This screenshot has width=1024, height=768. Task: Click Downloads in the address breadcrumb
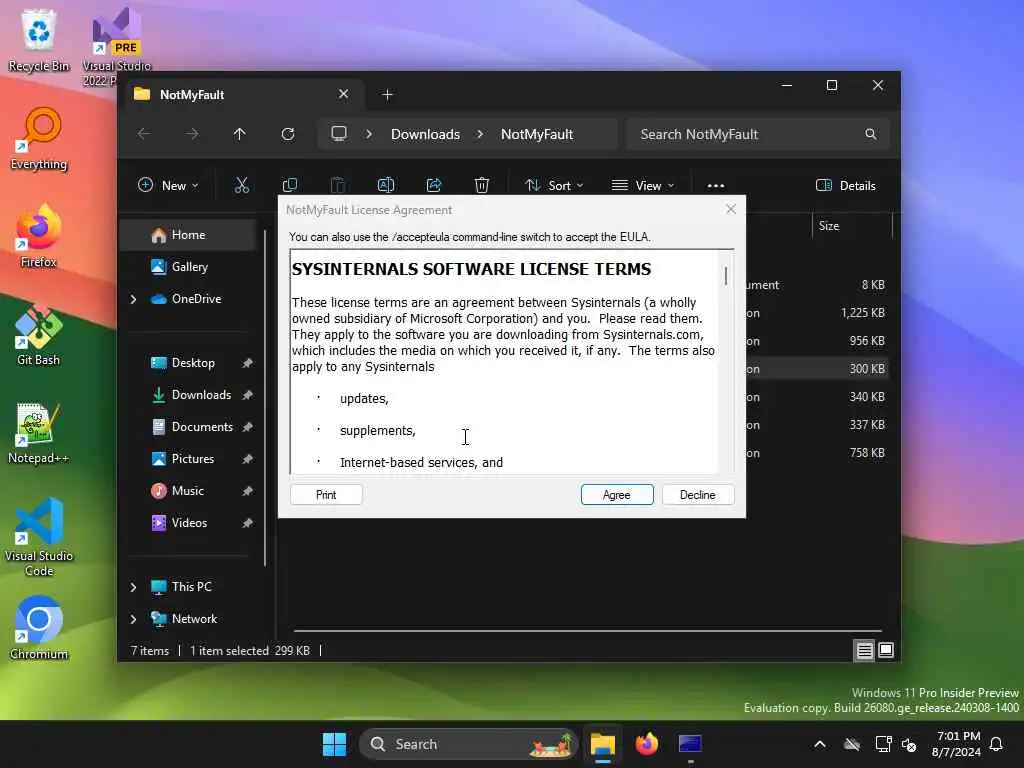(425, 134)
